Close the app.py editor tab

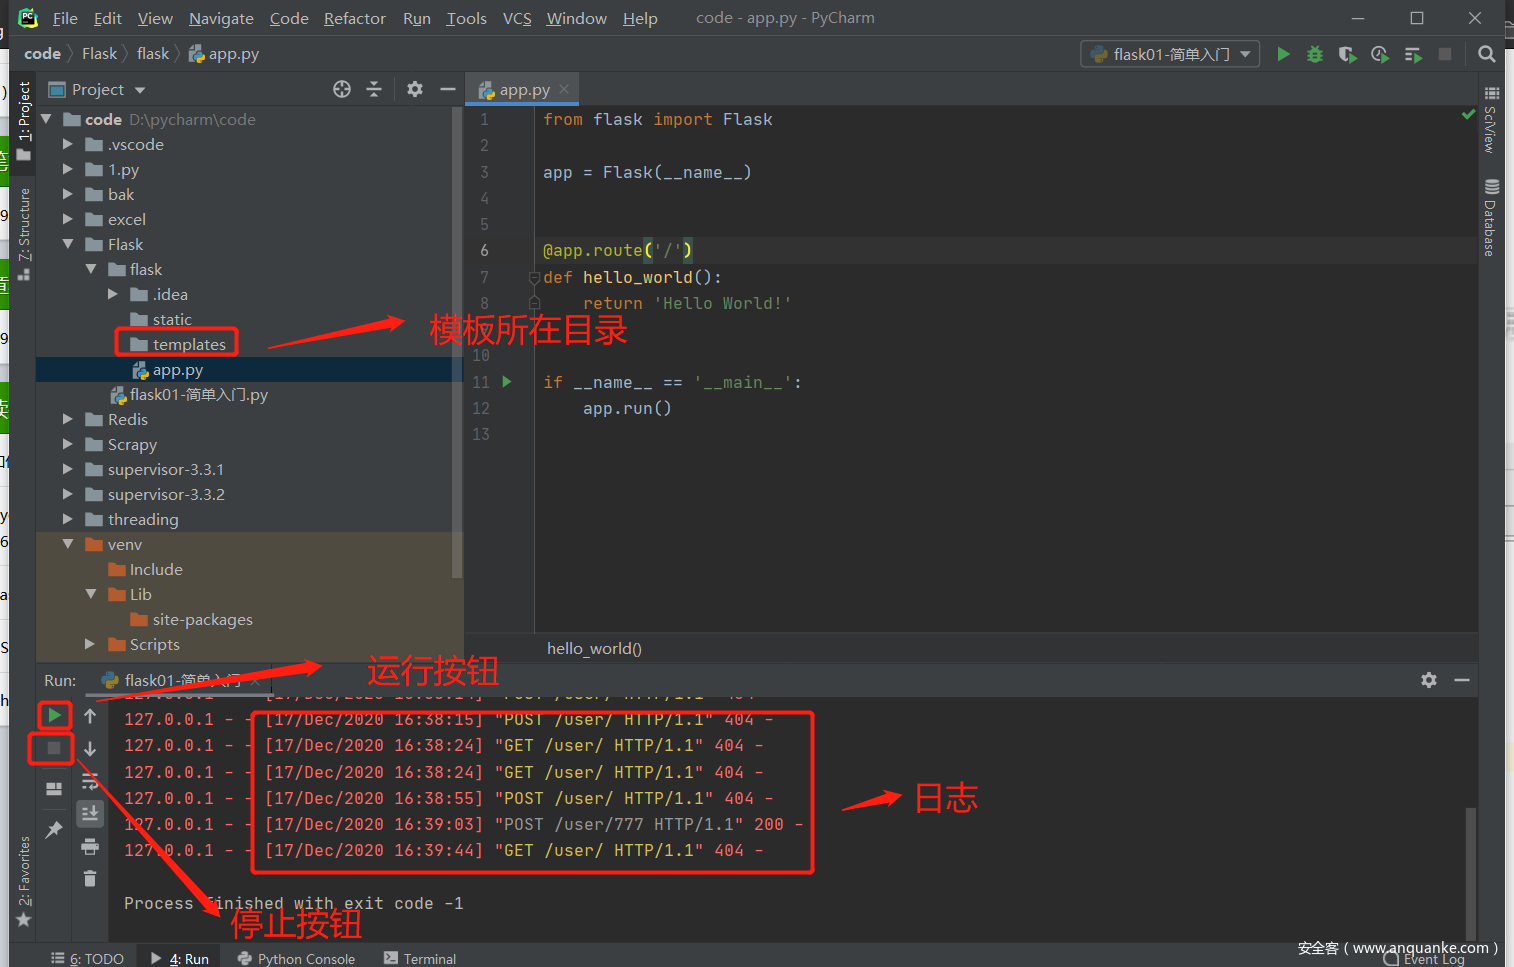pyautogui.click(x=564, y=89)
